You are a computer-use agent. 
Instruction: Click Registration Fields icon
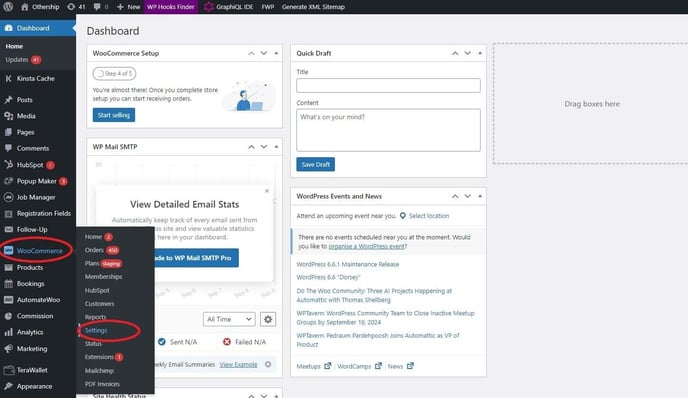[x=8, y=214]
